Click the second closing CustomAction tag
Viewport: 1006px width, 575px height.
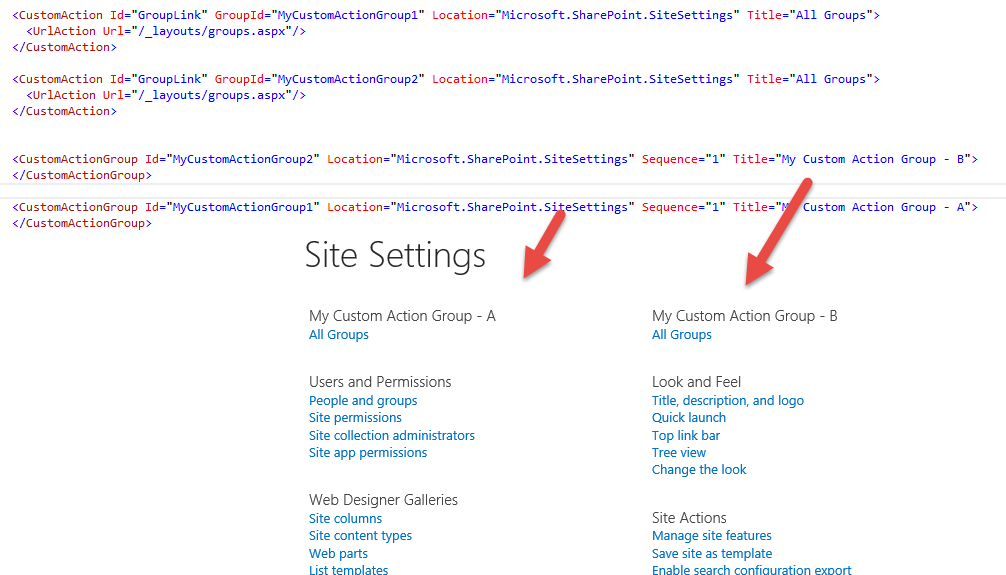tap(65, 111)
